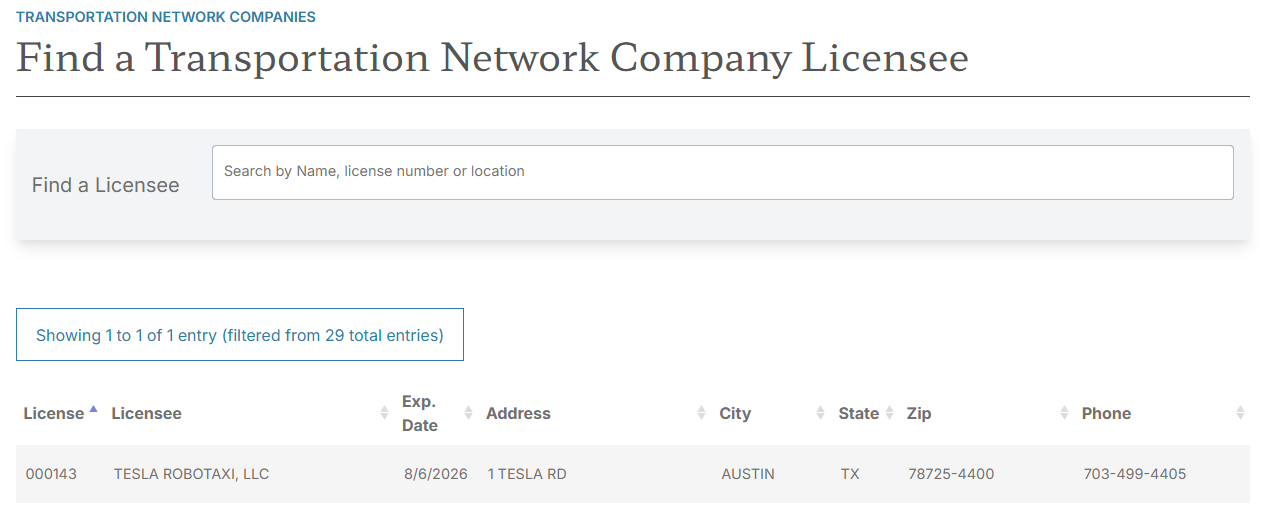Click sort arrows icon for Zip column

tap(1064, 413)
